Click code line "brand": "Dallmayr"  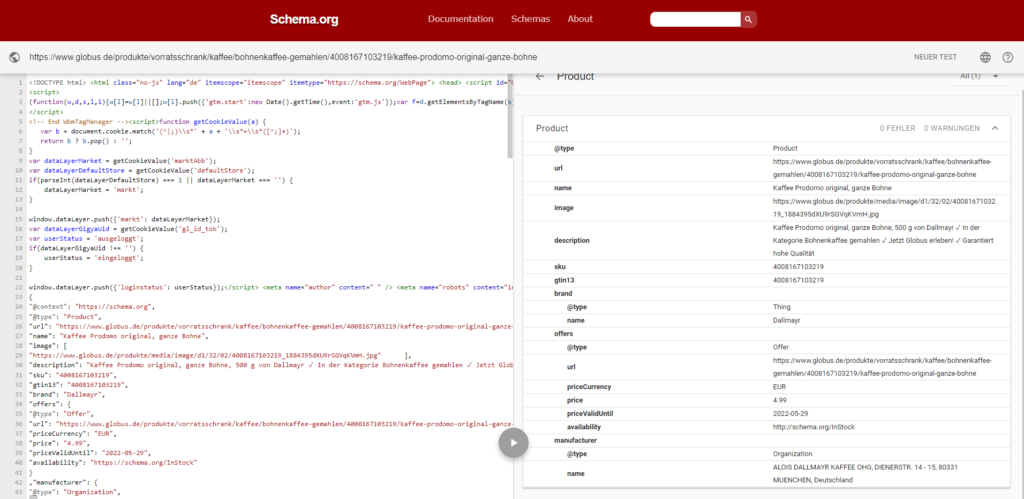(x=67, y=394)
